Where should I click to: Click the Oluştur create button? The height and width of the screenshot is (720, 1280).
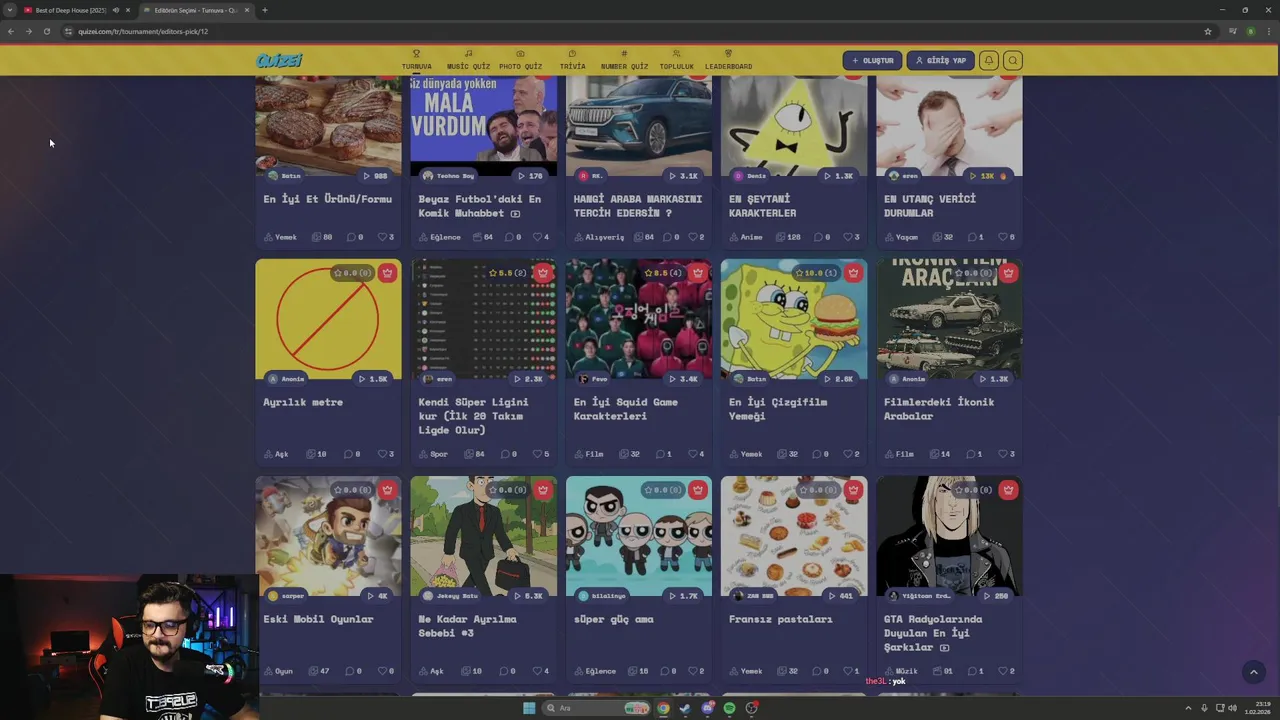(x=872, y=60)
